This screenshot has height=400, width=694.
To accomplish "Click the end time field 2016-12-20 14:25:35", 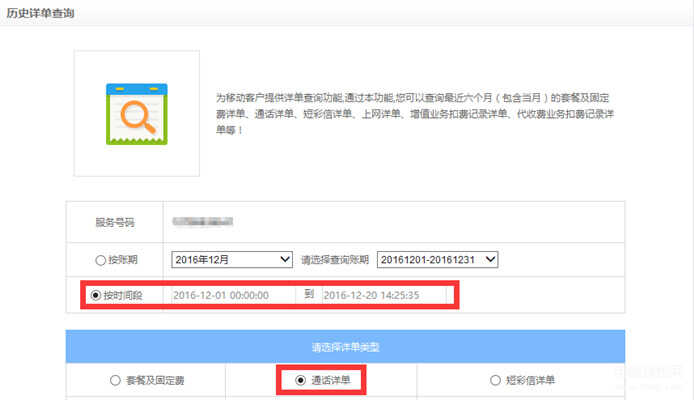I will point(384,295).
